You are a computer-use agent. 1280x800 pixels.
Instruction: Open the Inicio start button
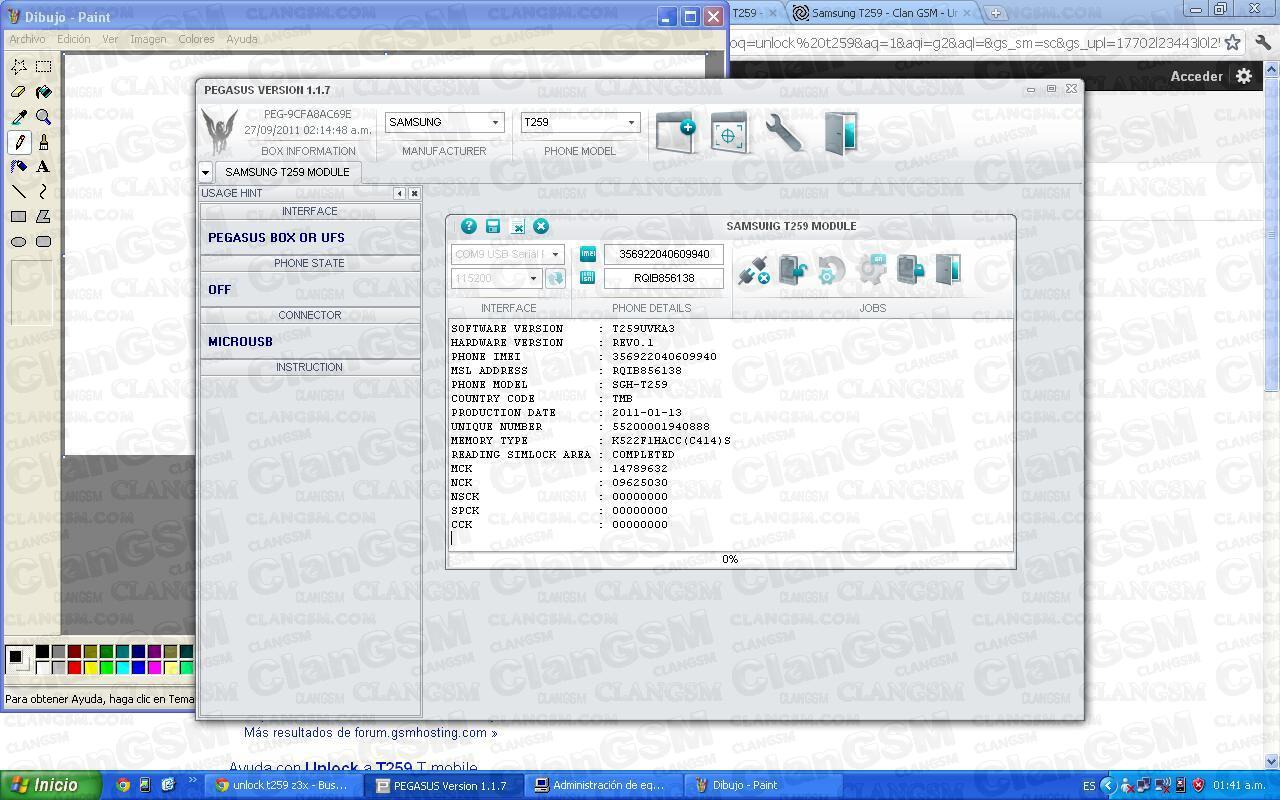click(51, 785)
